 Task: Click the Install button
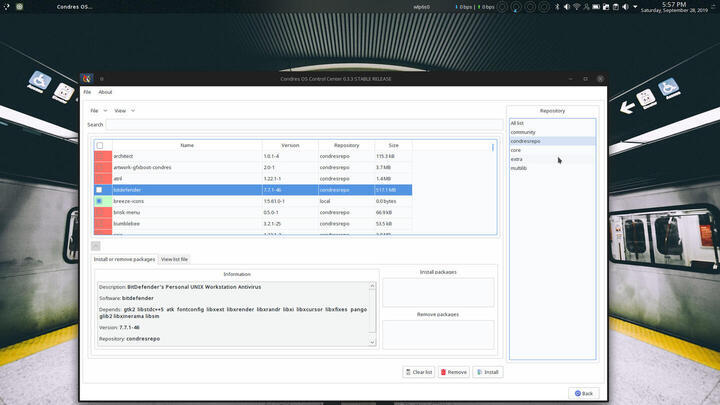point(488,372)
